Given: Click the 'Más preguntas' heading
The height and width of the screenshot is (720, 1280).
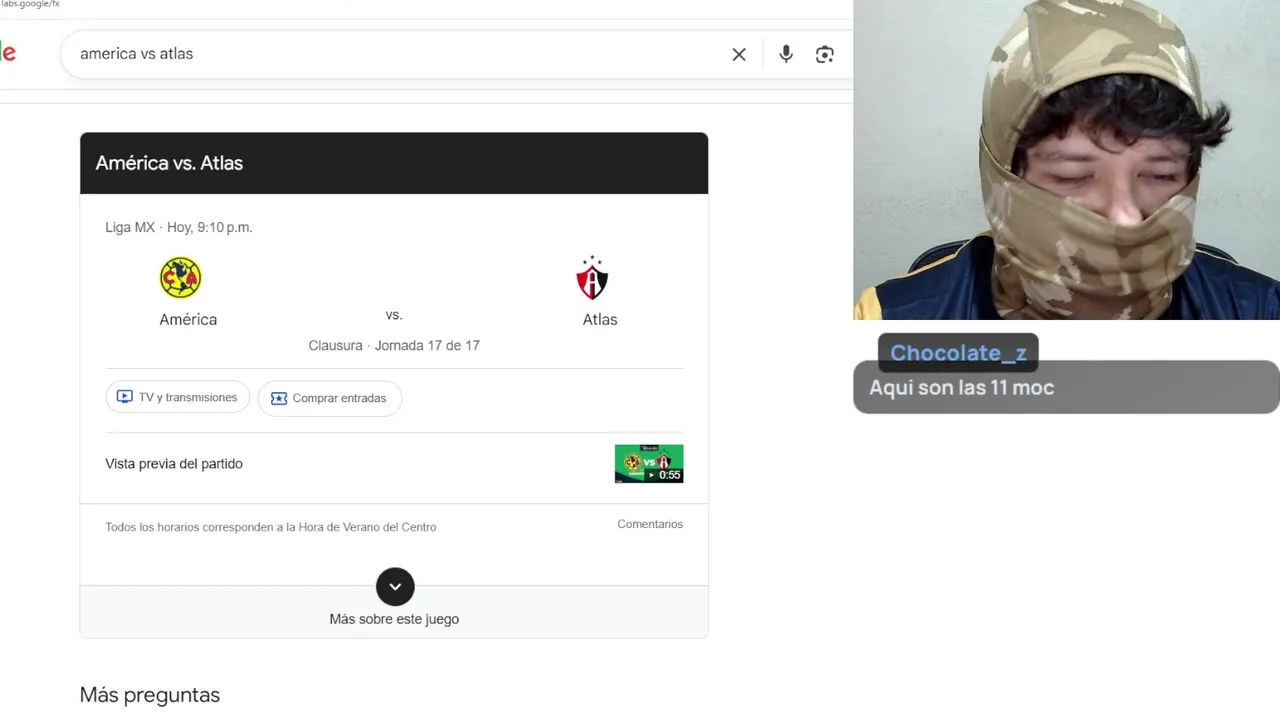Looking at the screenshot, I should click(150, 695).
